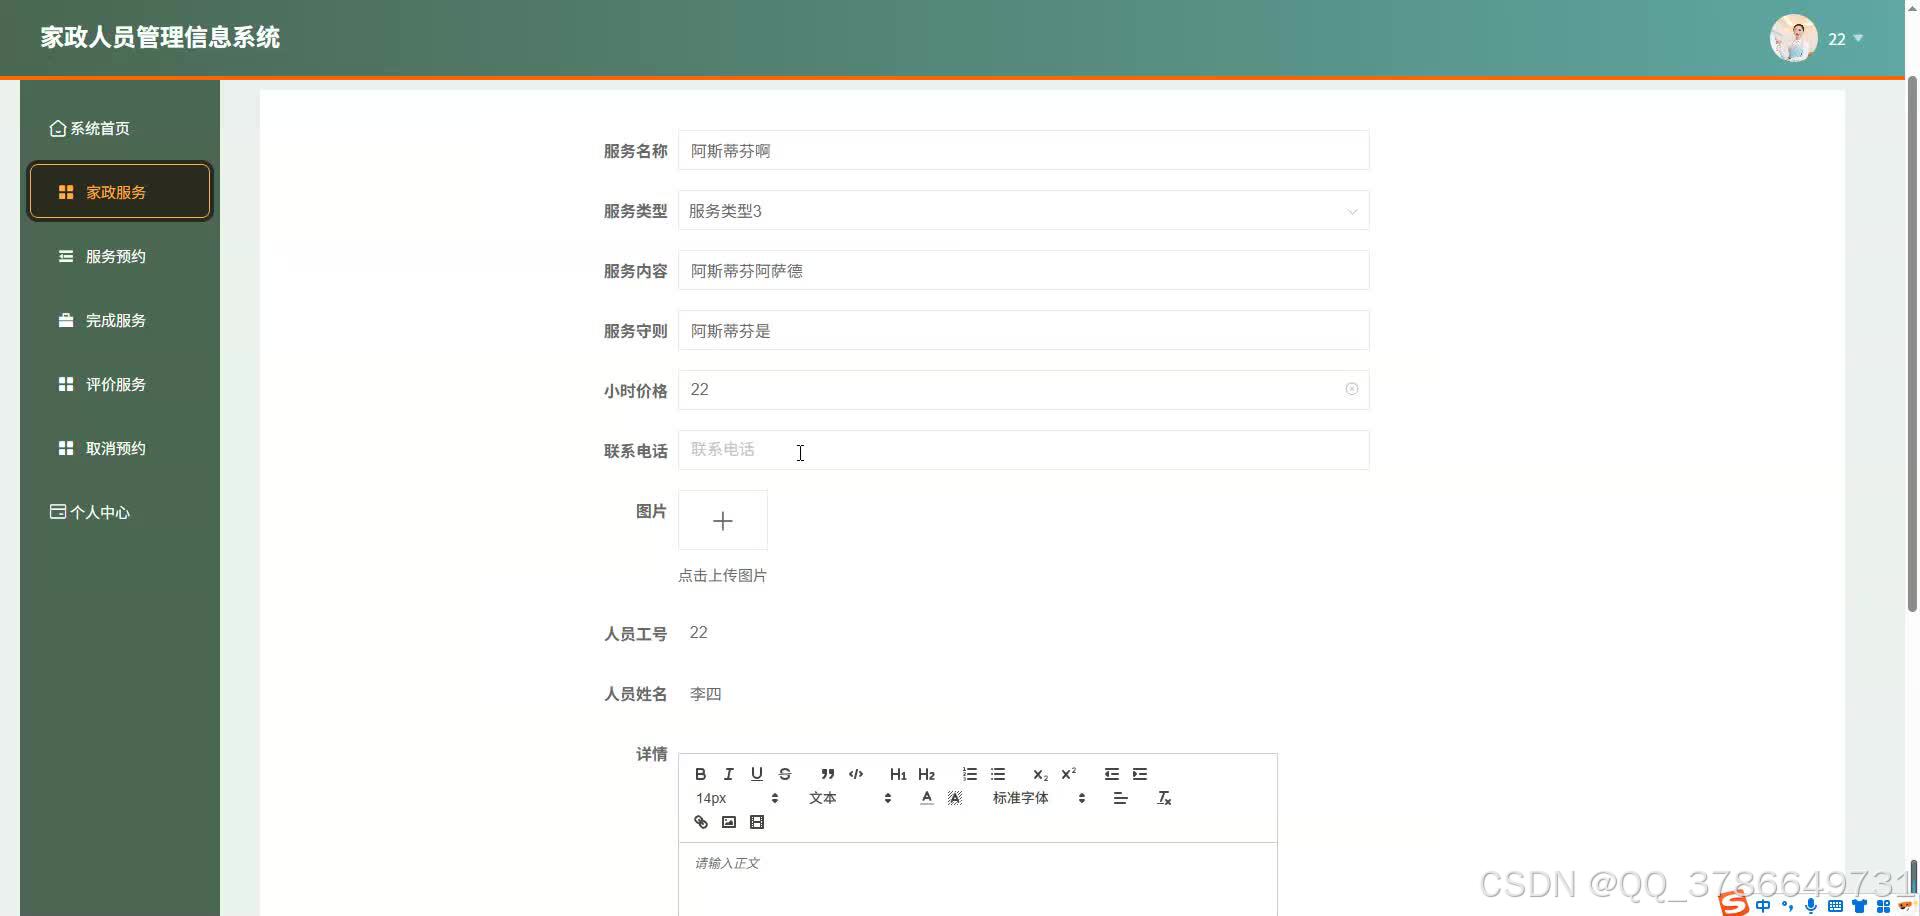Screen dimensions: 1920x916
Task: Insert a video in the detail editor
Action: tap(757, 821)
